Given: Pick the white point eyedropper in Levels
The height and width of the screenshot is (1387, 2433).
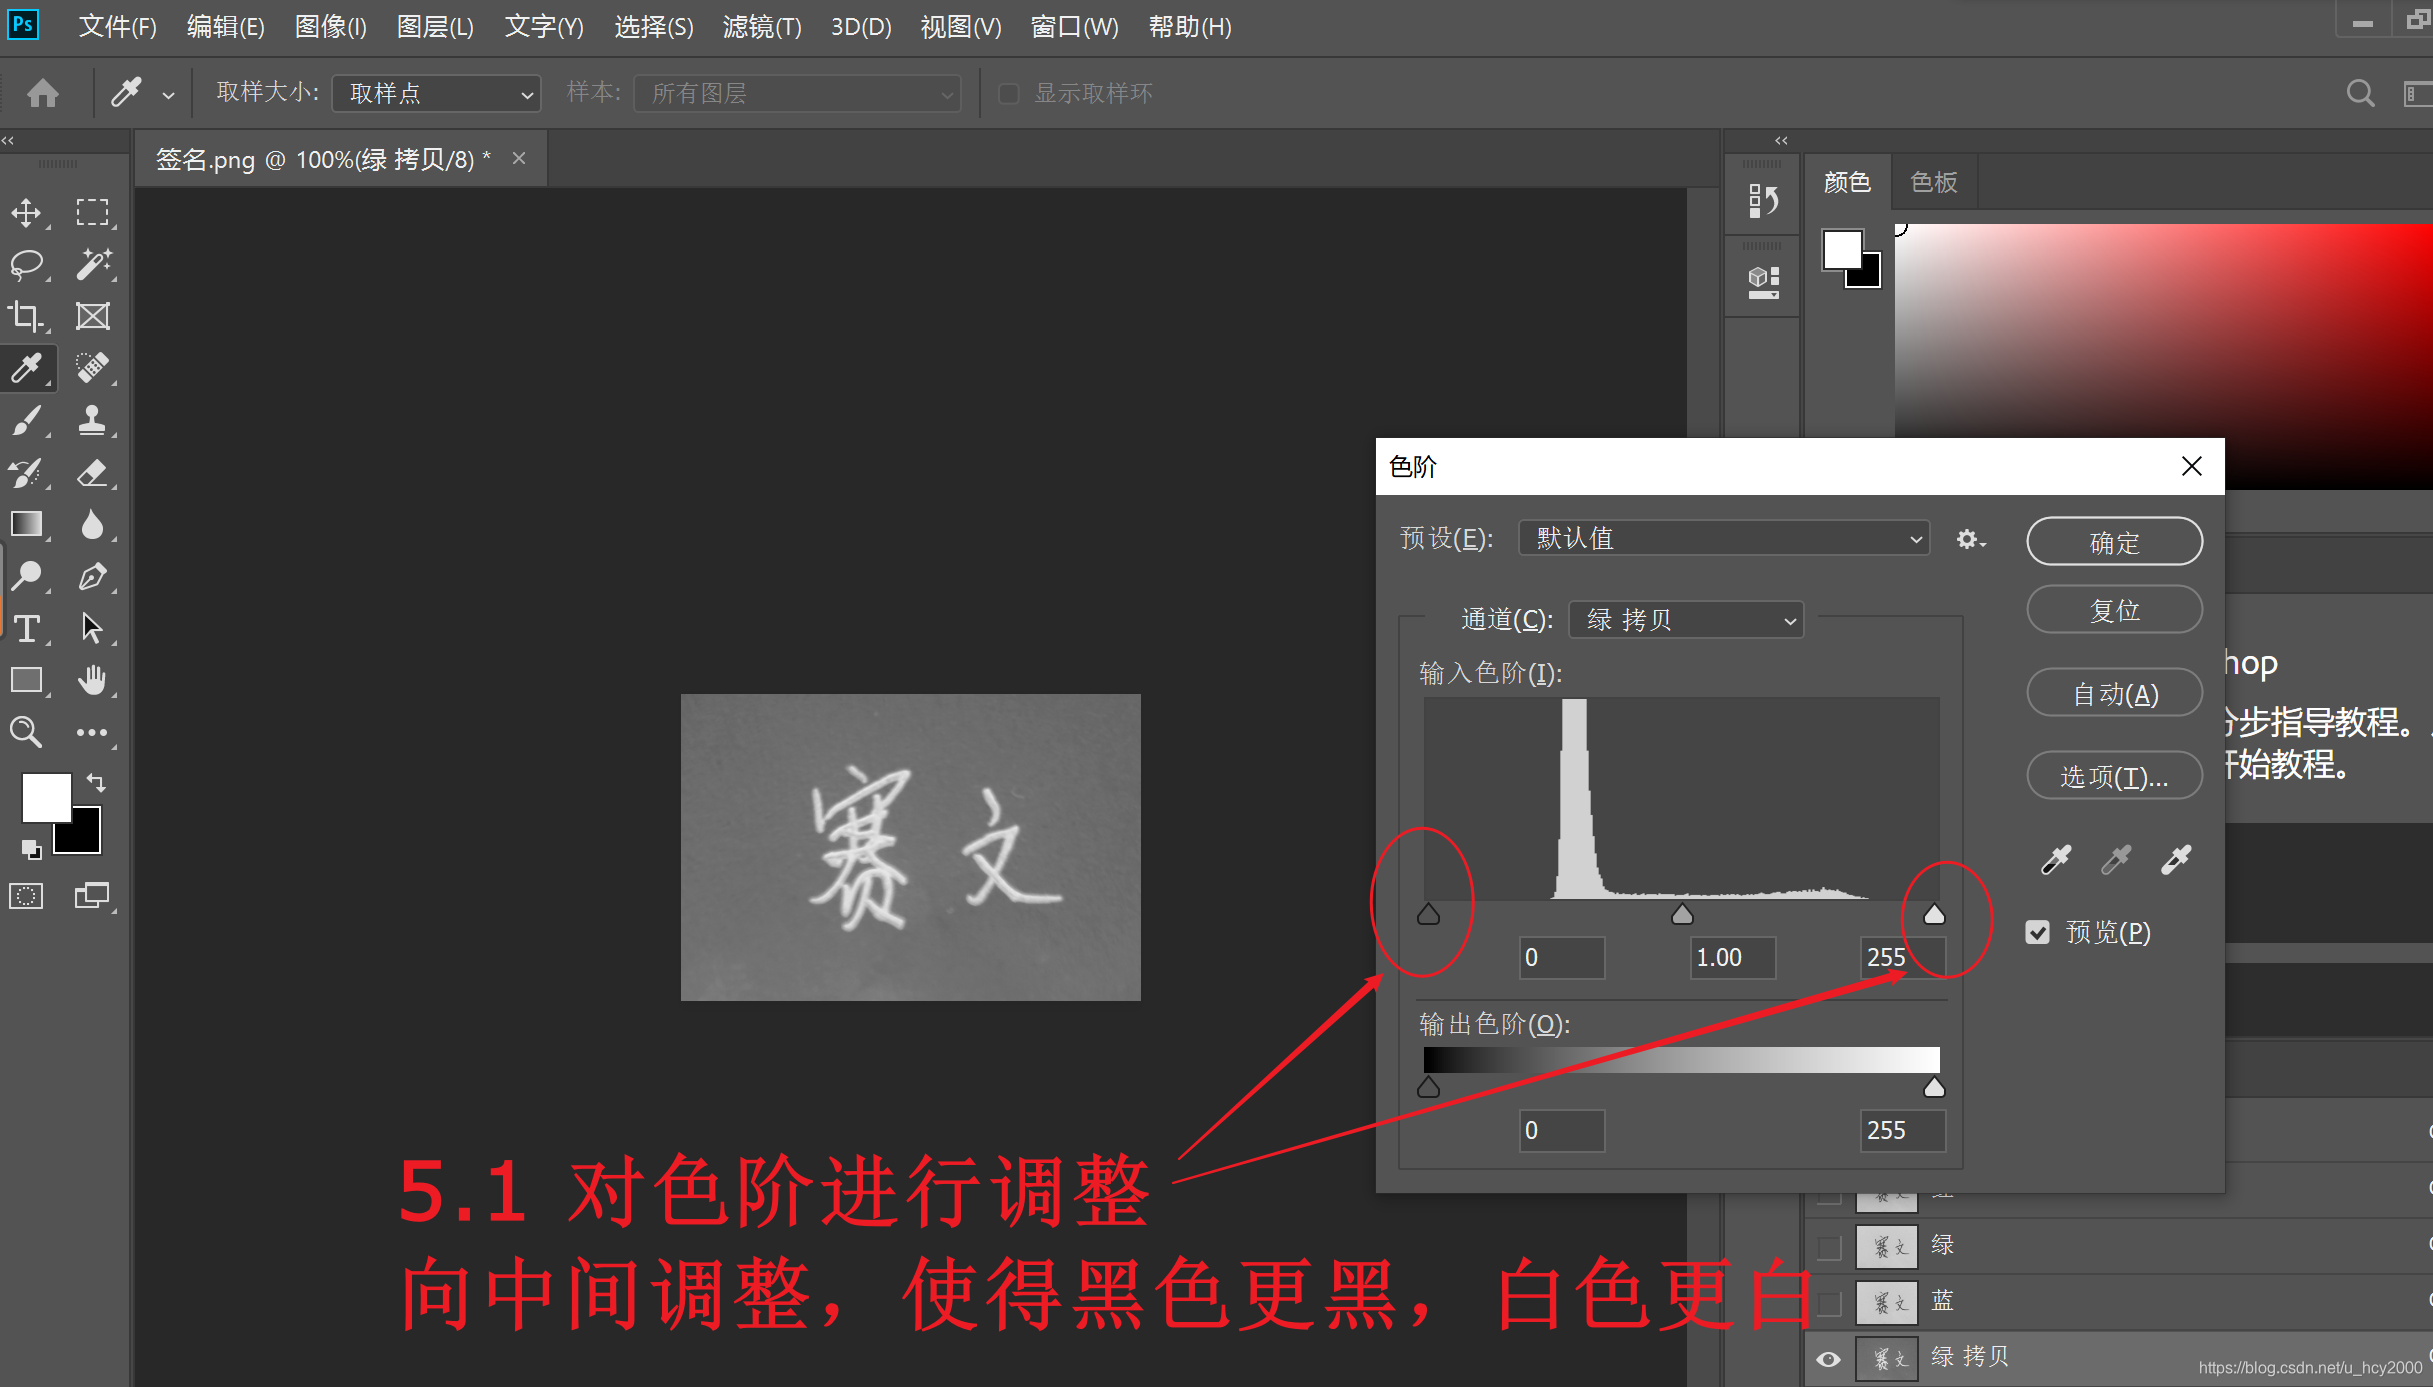Looking at the screenshot, I should coord(2176,859).
